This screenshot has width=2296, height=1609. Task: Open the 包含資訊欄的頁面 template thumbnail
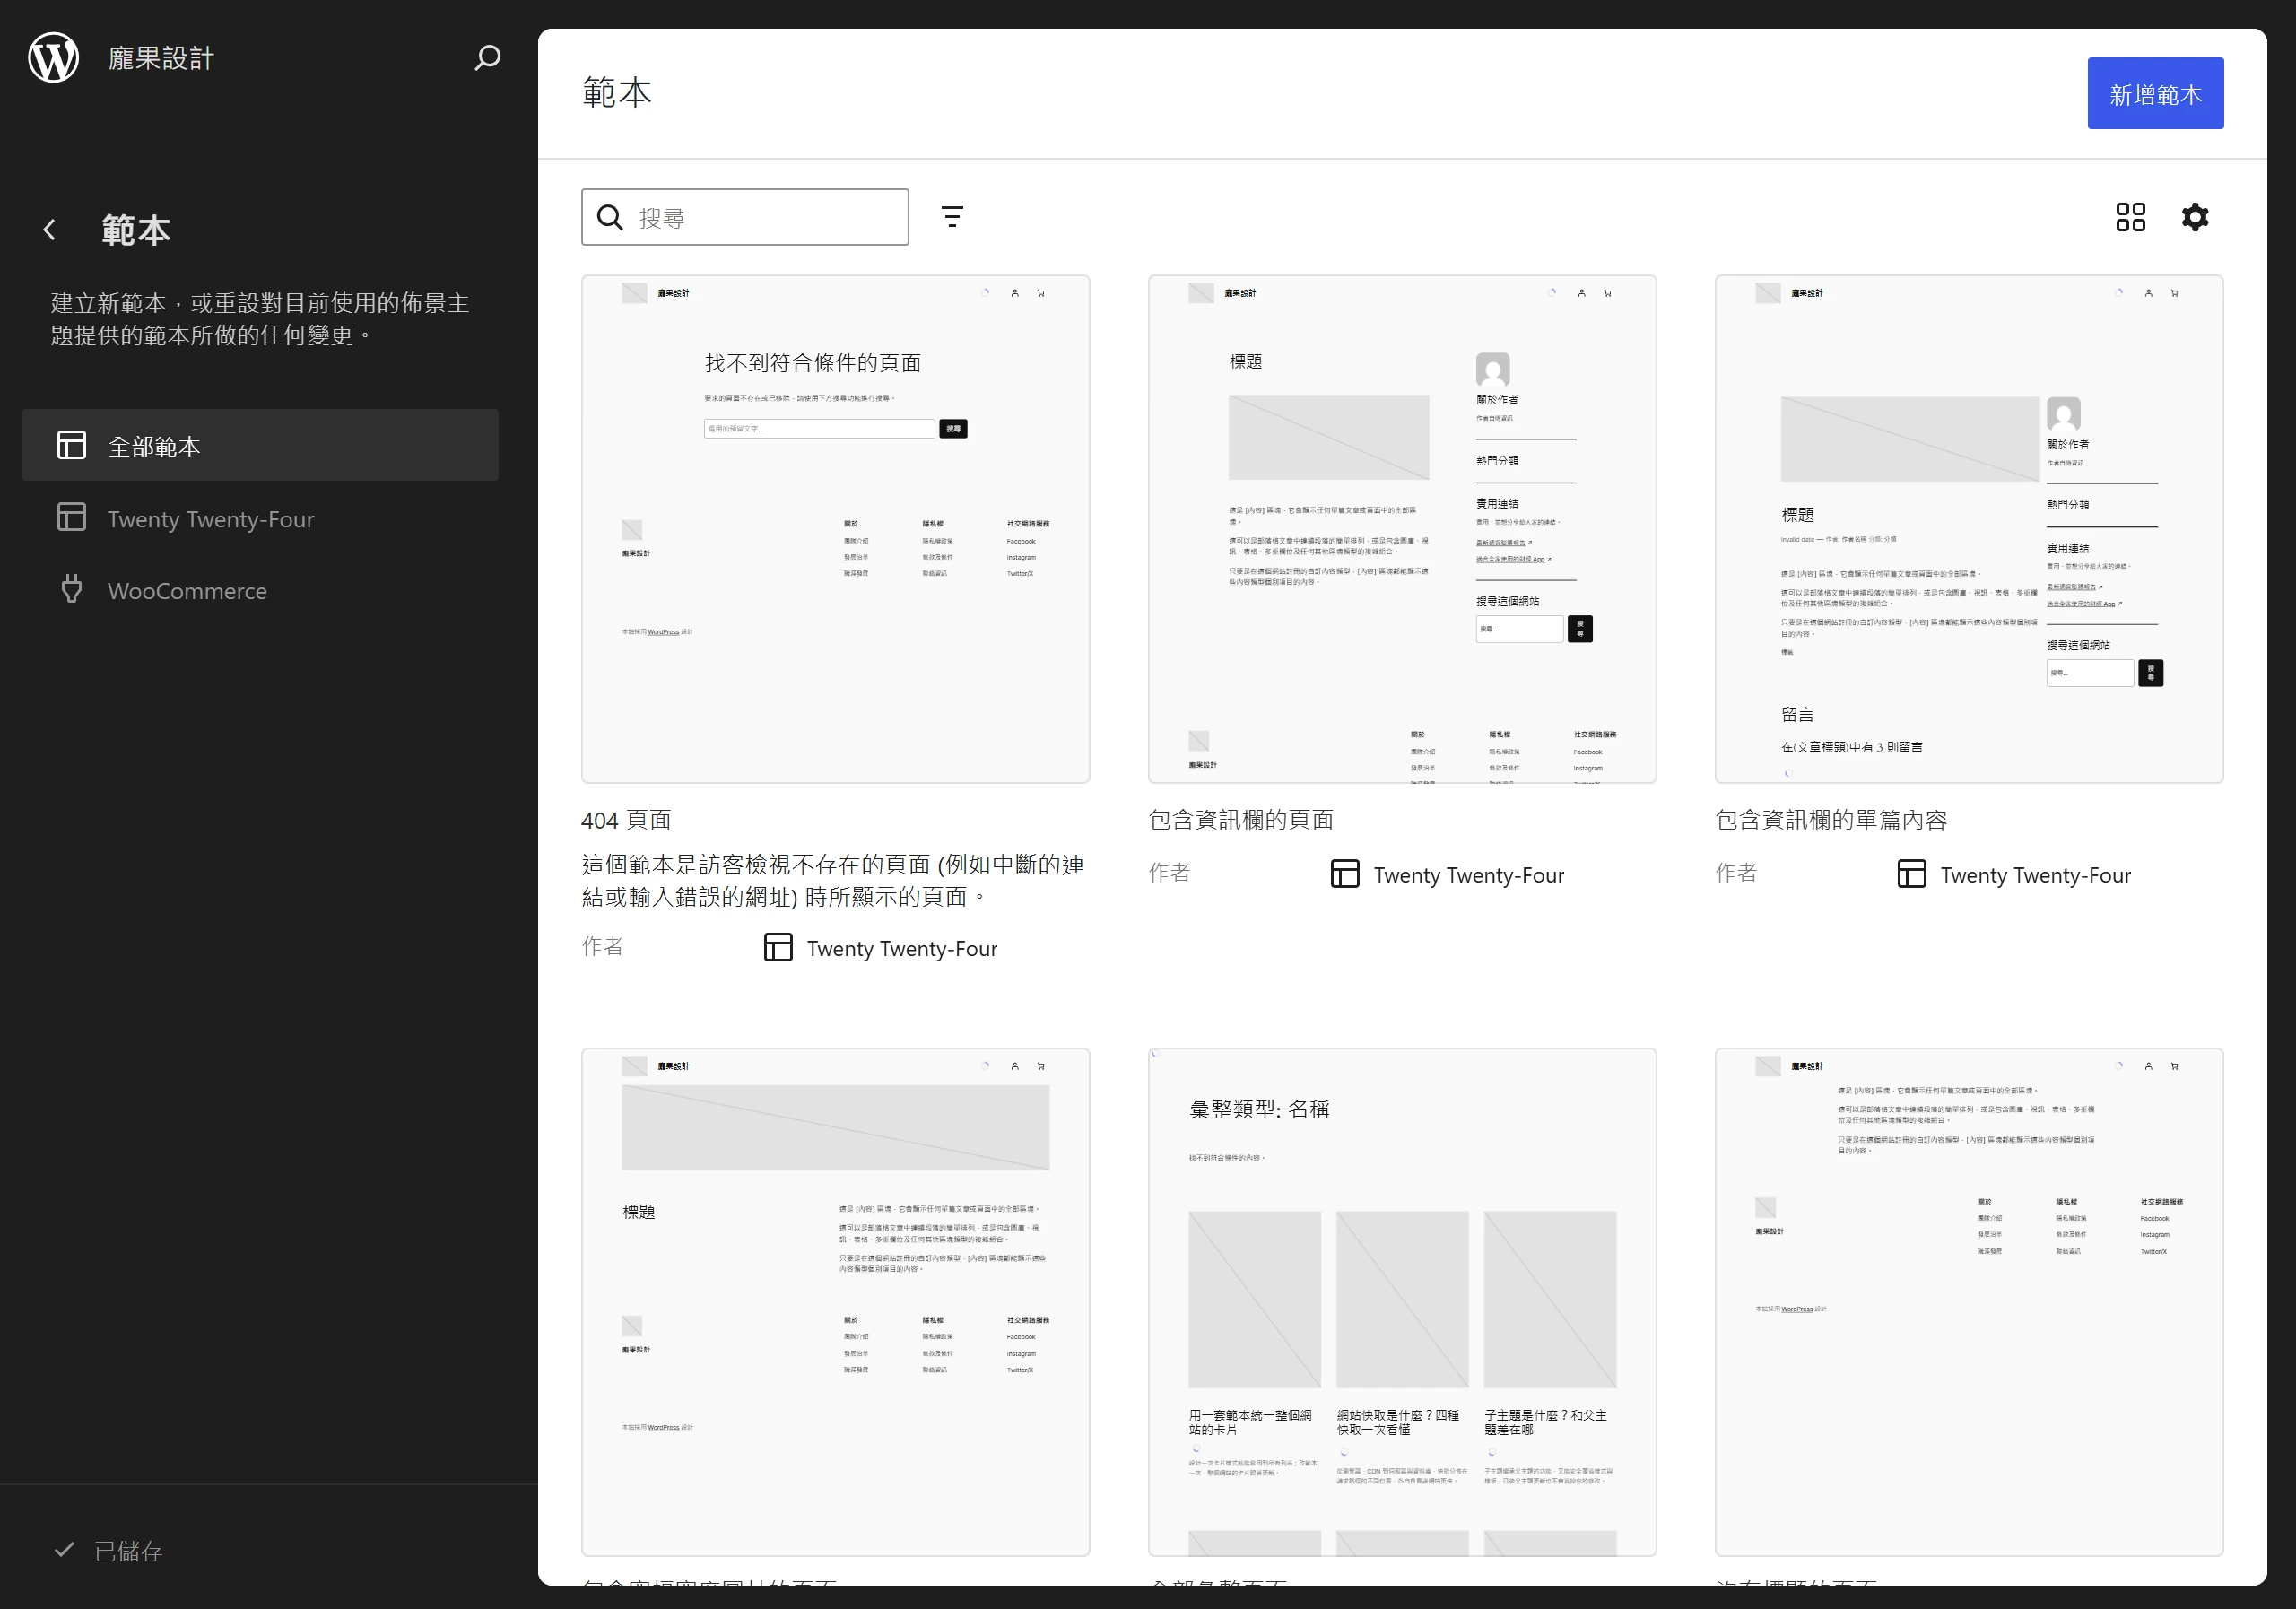[1402, 529]
